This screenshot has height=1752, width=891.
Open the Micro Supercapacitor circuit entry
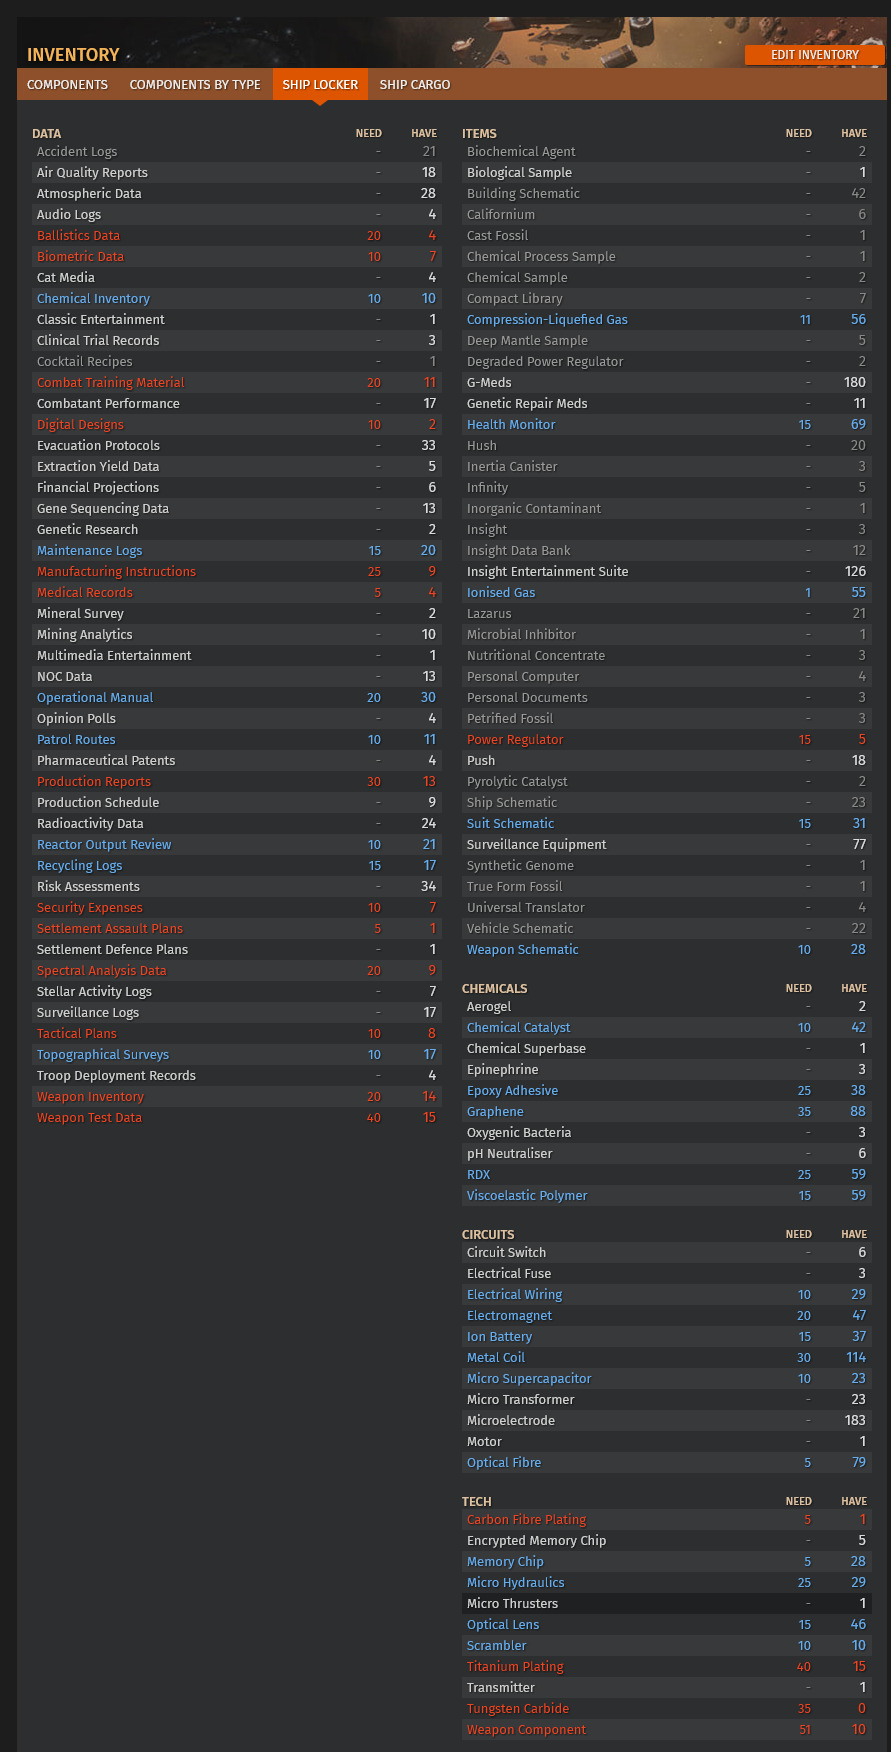[529, 1379]
